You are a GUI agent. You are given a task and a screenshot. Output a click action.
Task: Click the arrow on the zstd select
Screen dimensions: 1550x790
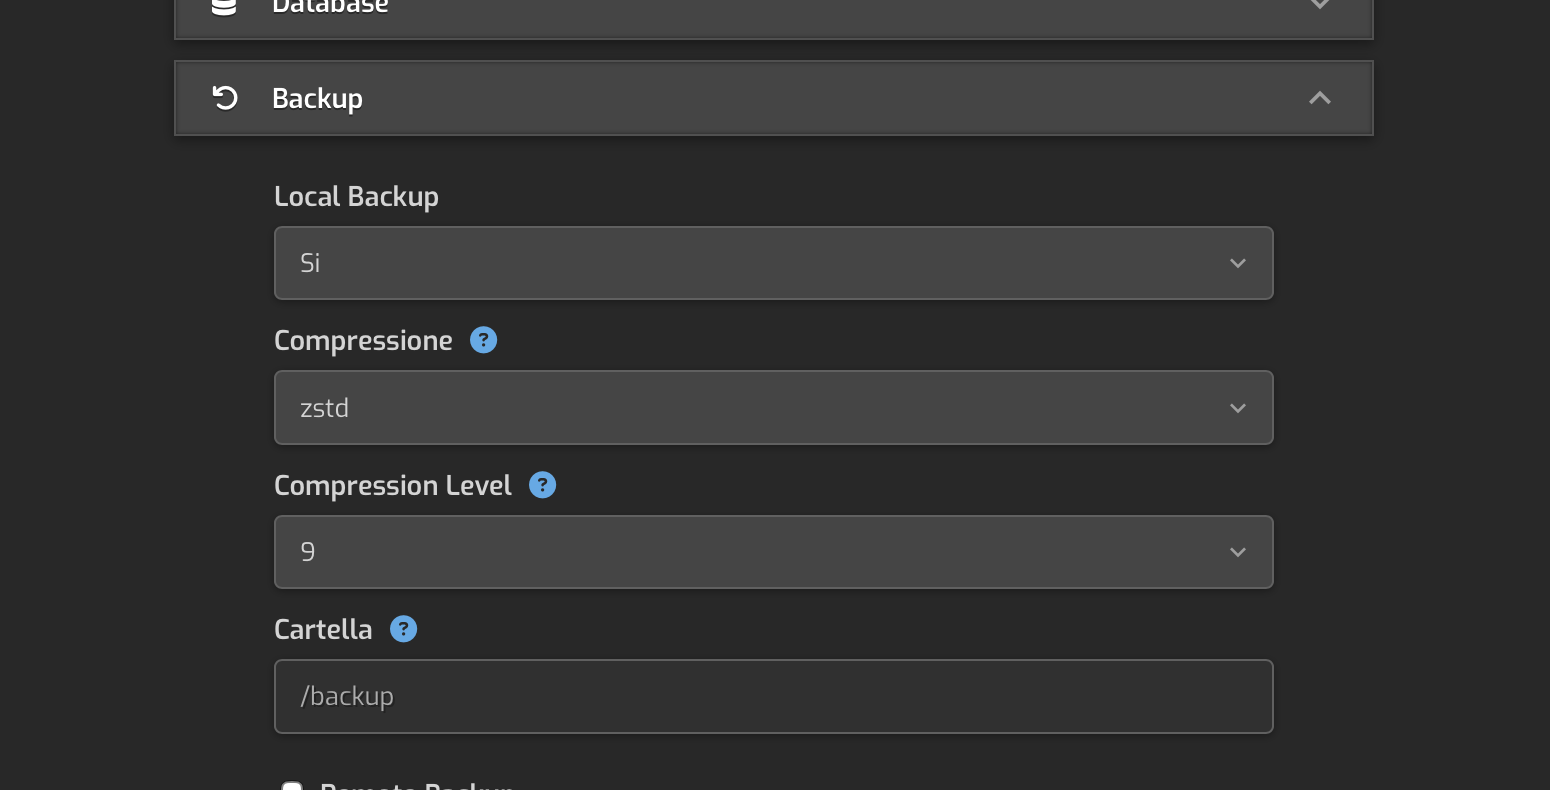(1238, 408)
